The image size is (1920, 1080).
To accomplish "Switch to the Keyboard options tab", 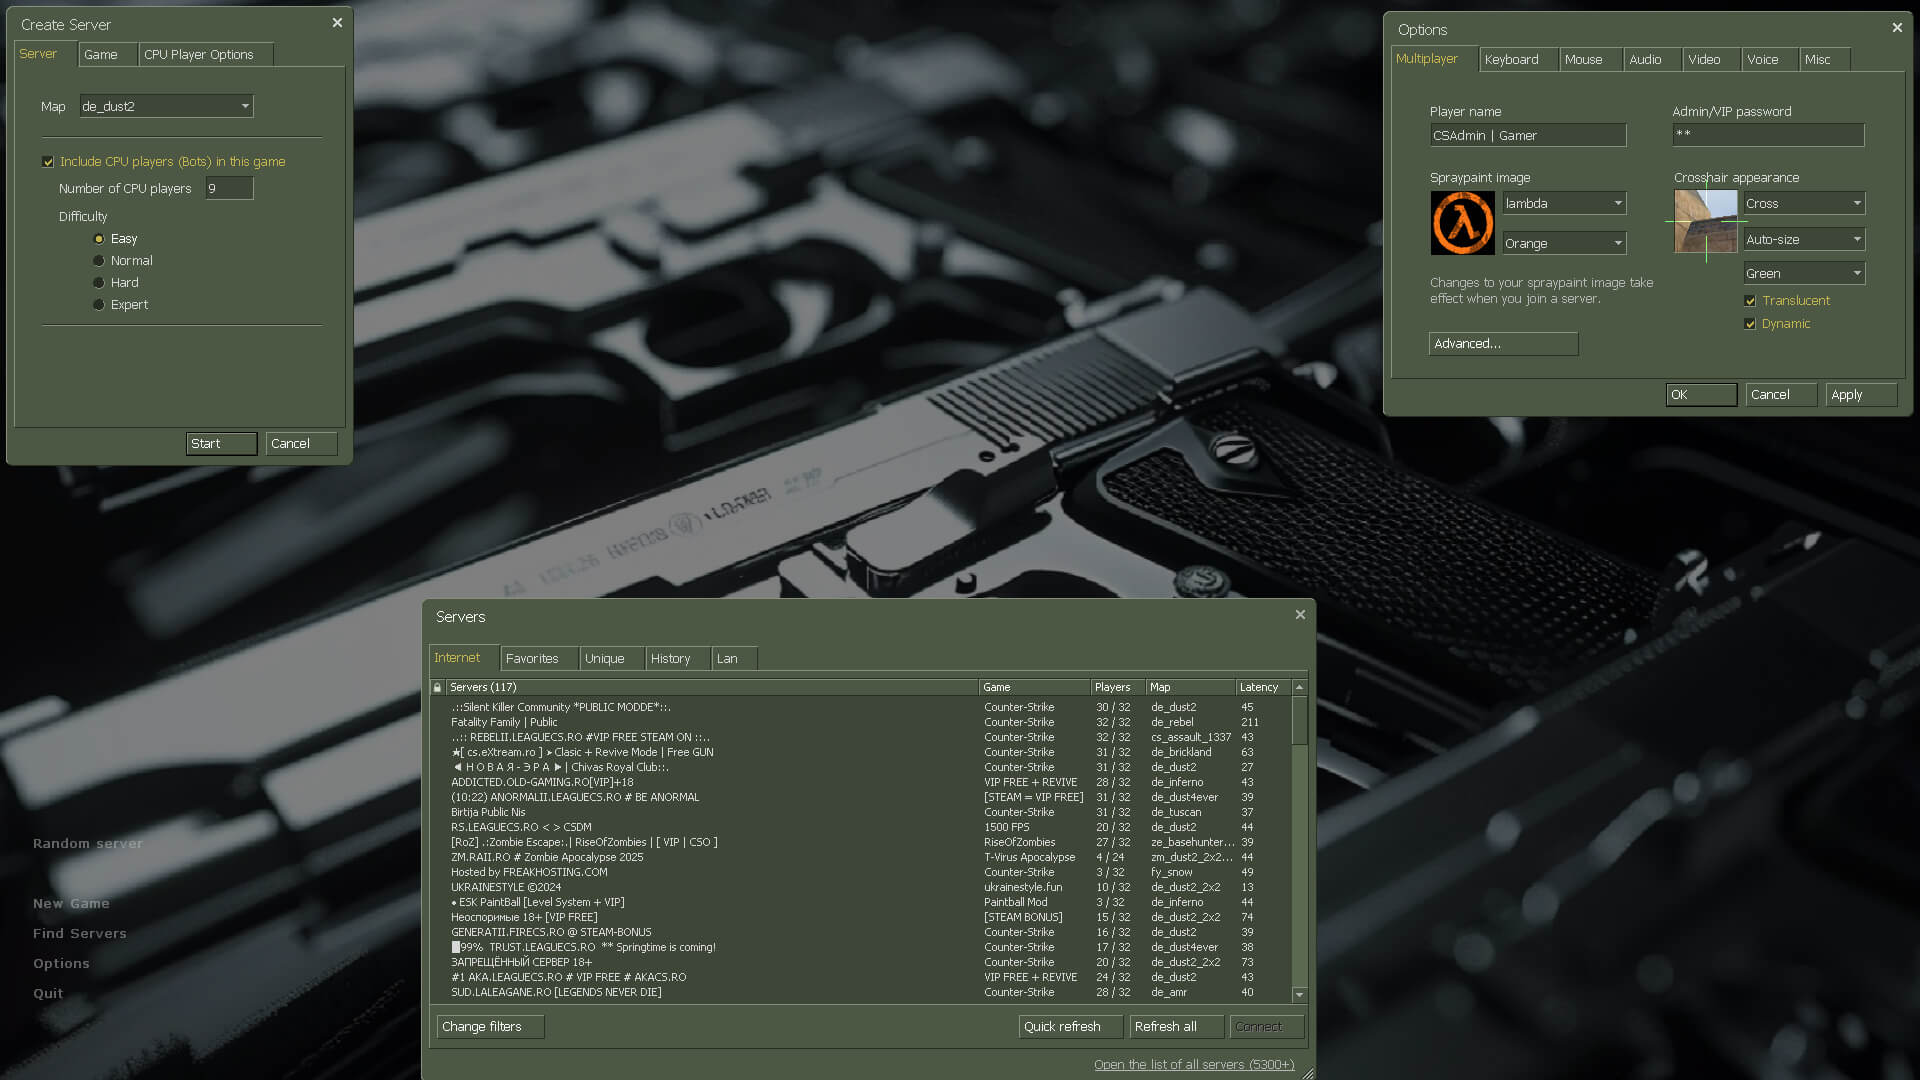I will [x=1518, y=60].
